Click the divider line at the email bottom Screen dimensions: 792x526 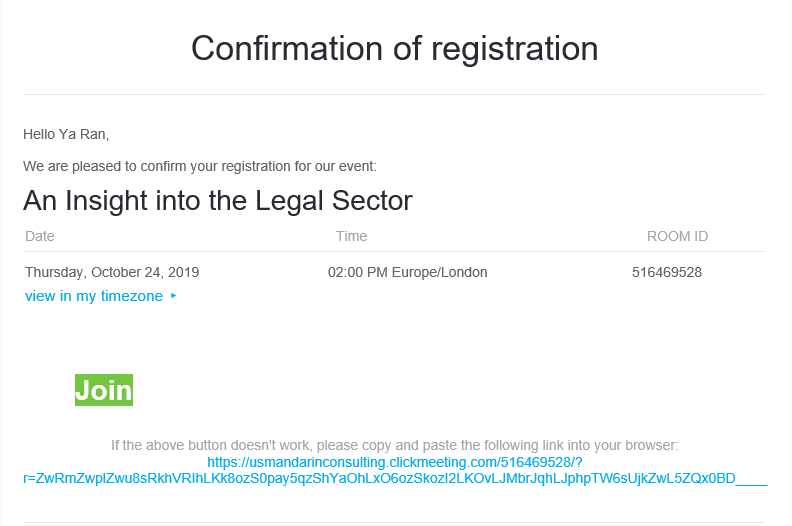pos(394,522)
